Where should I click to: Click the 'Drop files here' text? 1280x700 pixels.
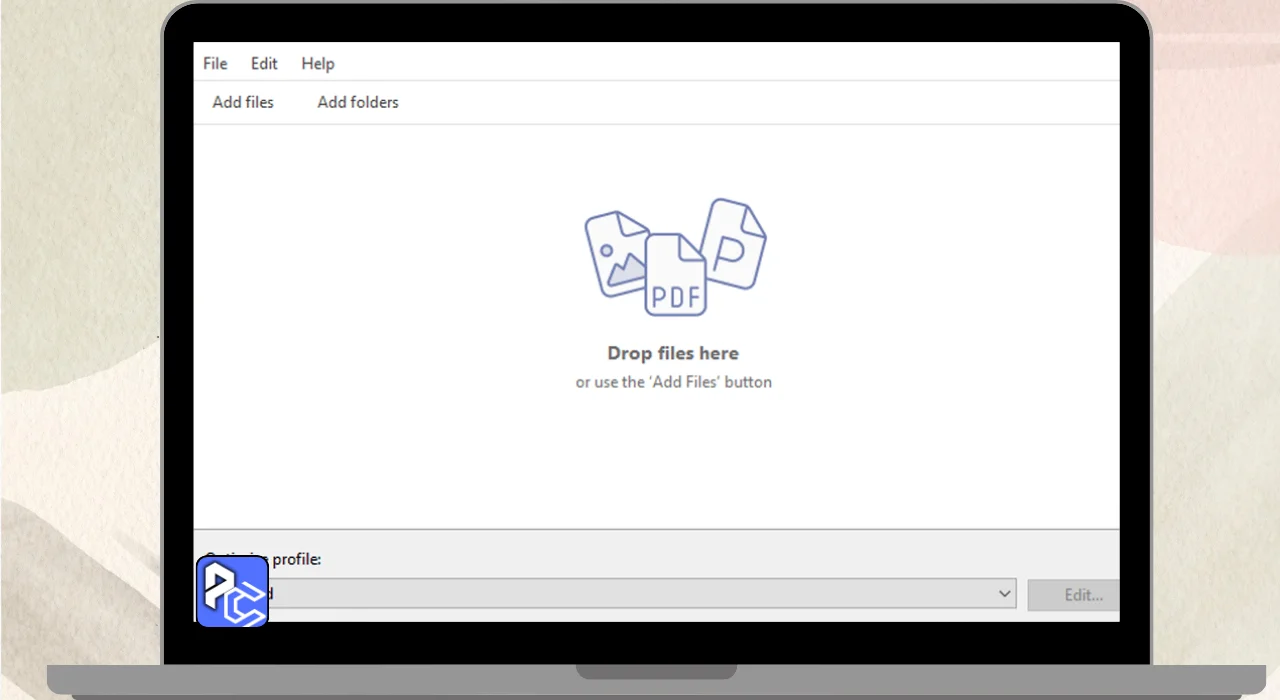coord(673,353)
